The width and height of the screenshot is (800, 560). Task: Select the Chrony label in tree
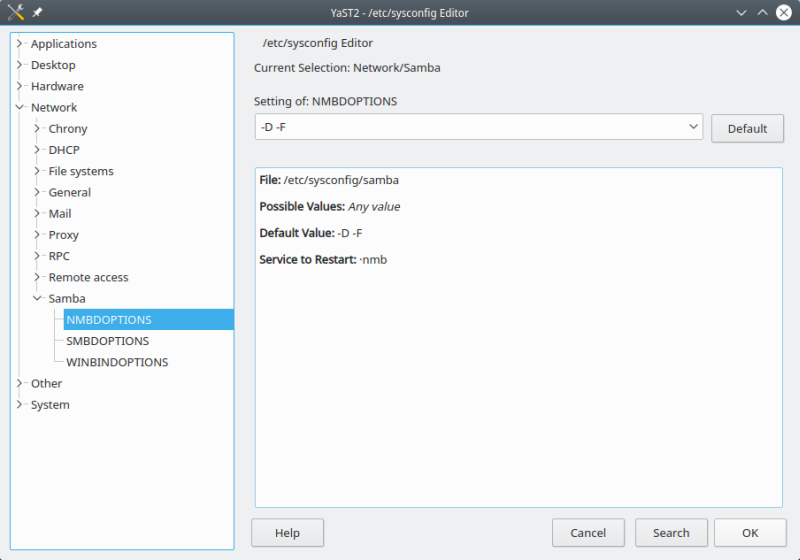[x=68, y=129]
